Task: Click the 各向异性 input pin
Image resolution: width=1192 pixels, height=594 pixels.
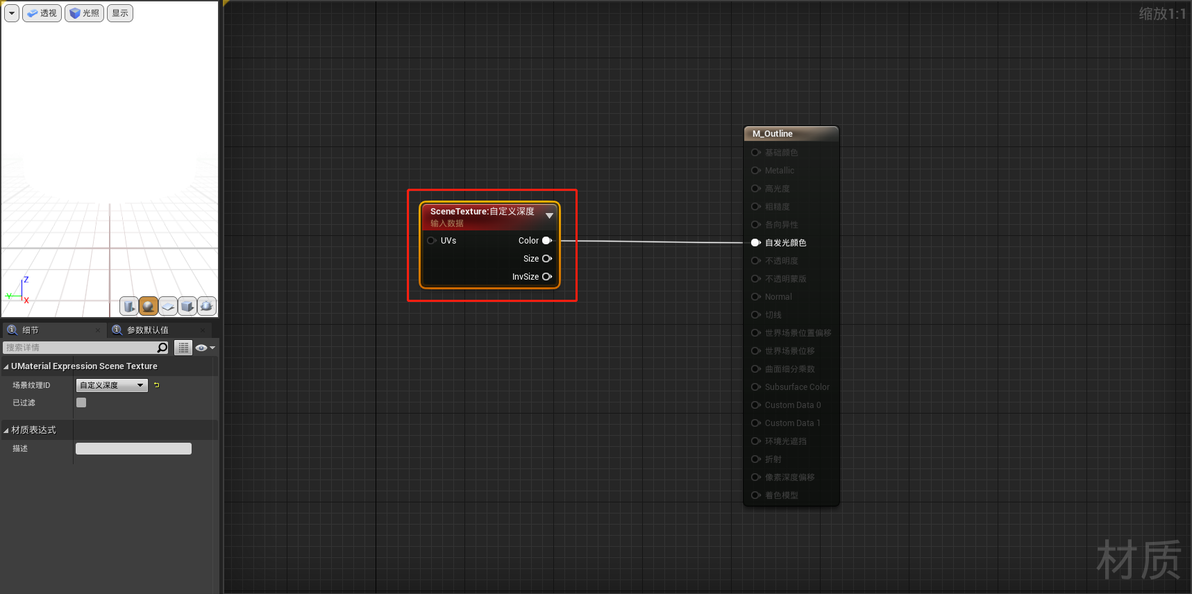Action: 756,225
